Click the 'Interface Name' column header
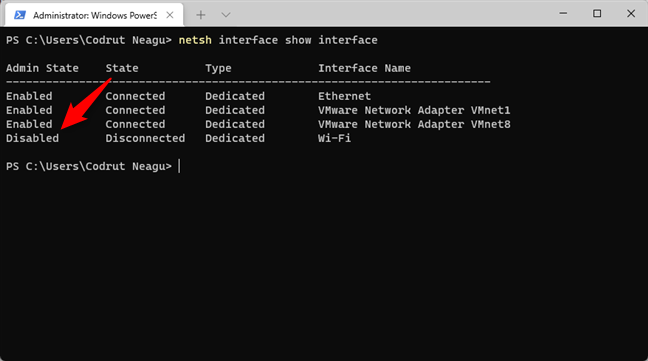648x361 pixels. click(x=364, y=68)
